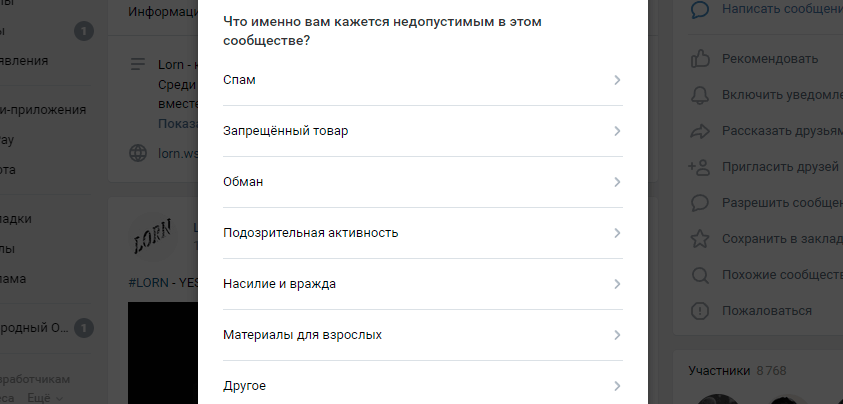Viewport: 843px width, 404px height.
Task: Expand the Спам chevron arrow
Action: 617,80
